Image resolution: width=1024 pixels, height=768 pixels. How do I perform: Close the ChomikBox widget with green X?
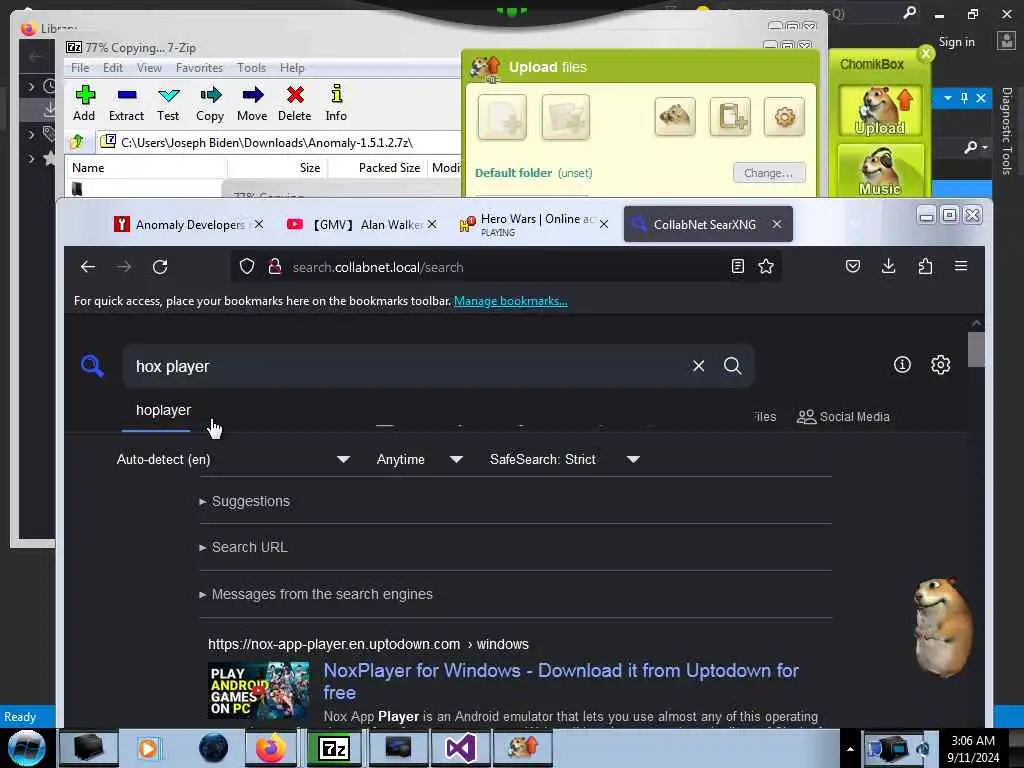925,53
